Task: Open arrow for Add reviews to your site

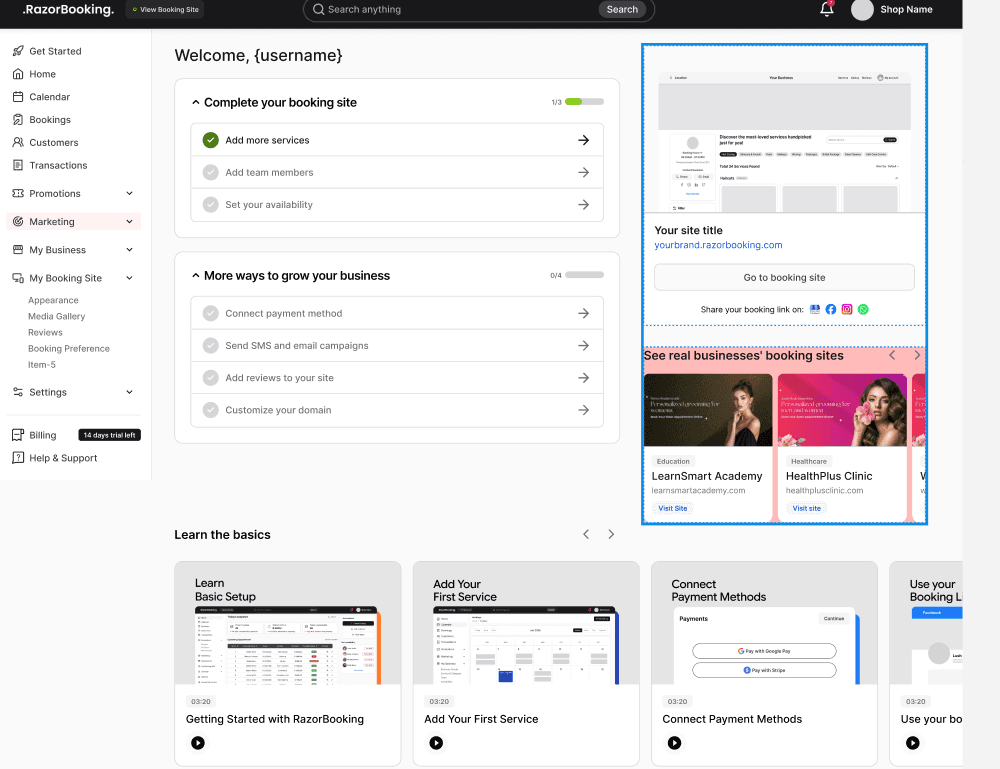Action: [x=583, y=377]
